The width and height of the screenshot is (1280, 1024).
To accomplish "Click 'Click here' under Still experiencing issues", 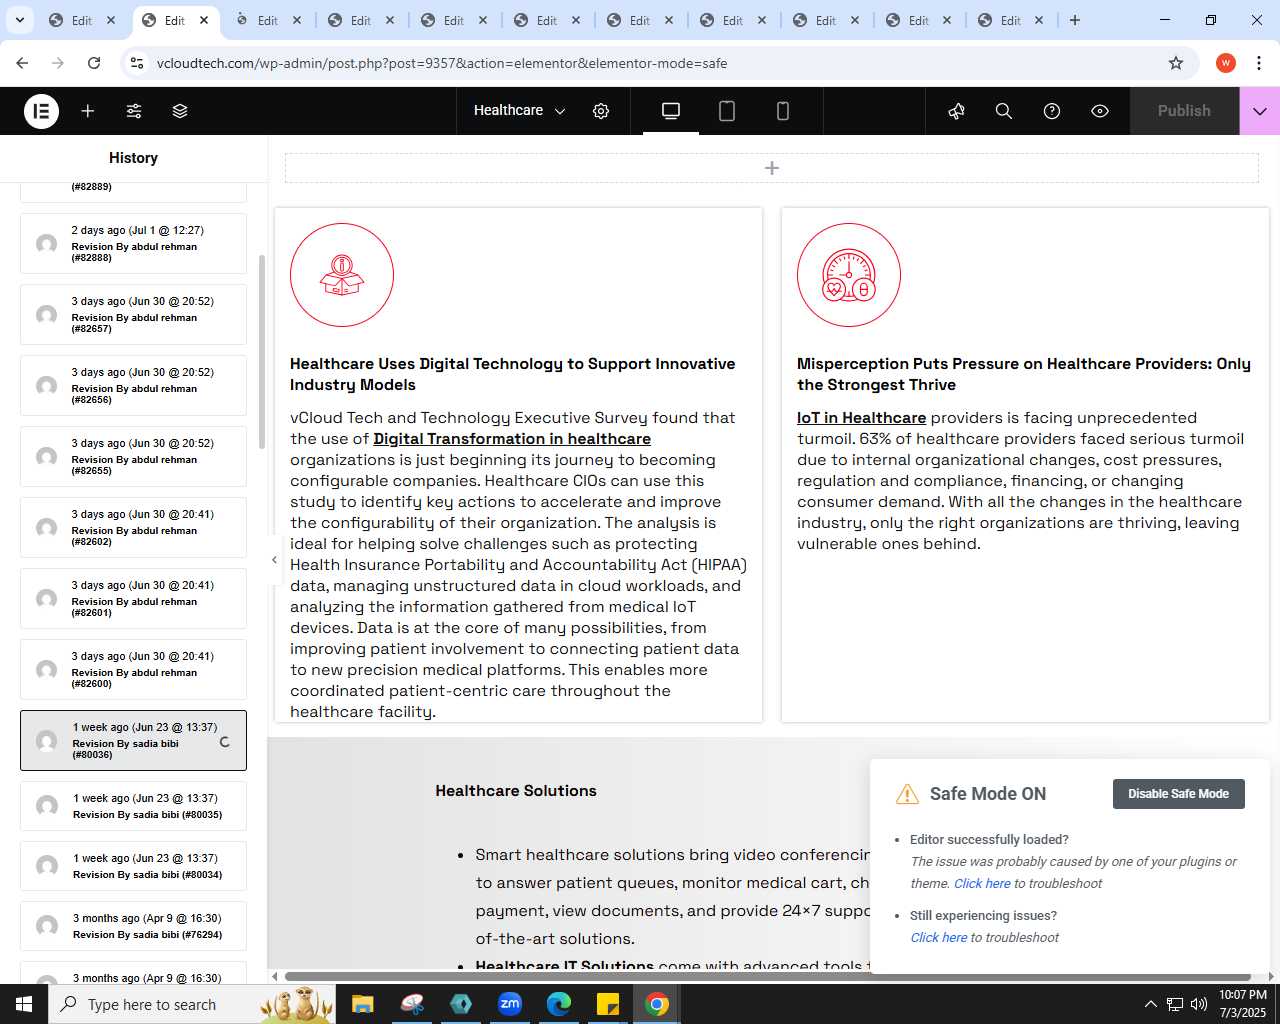I will (938, 937).
